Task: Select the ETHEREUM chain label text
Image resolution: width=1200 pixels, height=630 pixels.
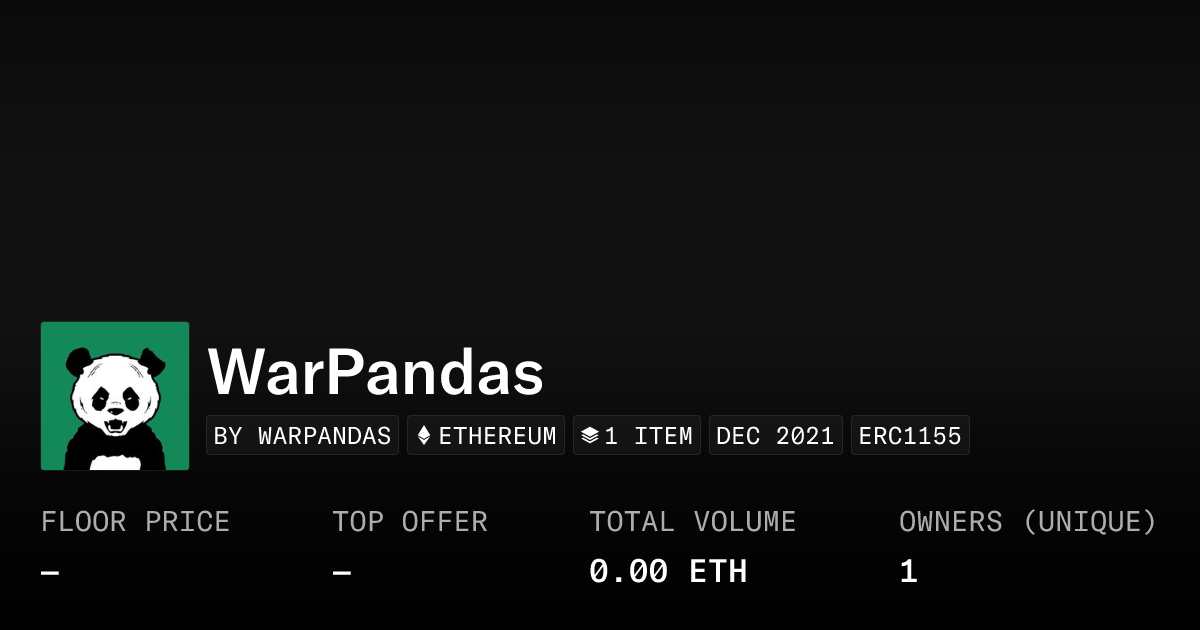Action: tap(497, 436)
